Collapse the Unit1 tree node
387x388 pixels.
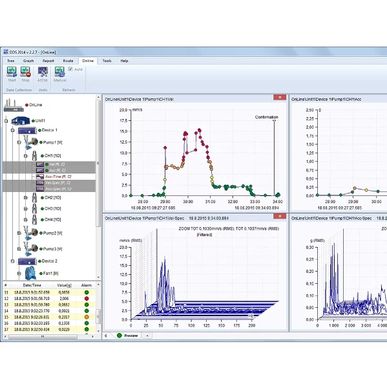point(6,121)
